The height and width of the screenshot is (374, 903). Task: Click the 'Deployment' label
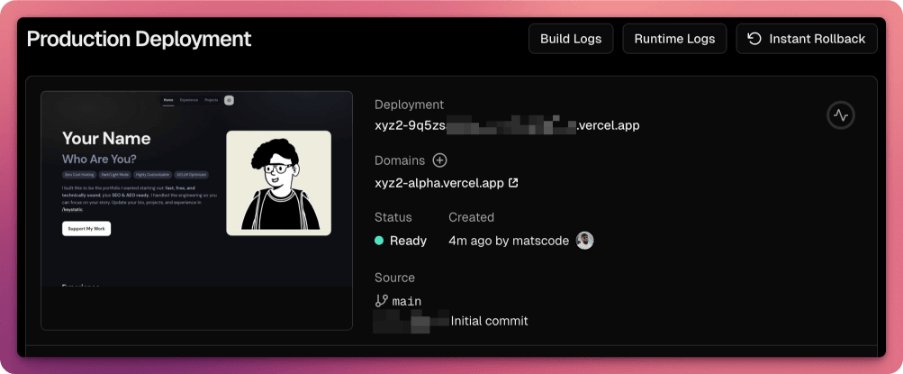409,104
